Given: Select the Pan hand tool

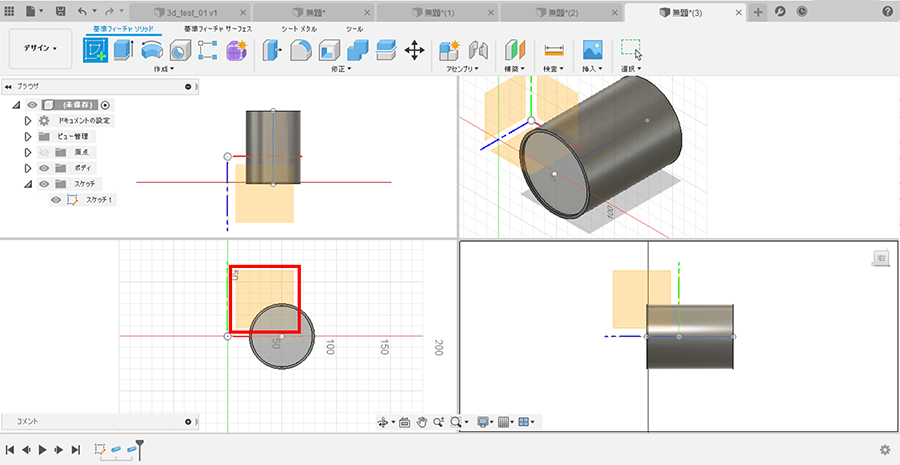Looking at the screenshot, I should pyautogui.click(x=422, y=422).
